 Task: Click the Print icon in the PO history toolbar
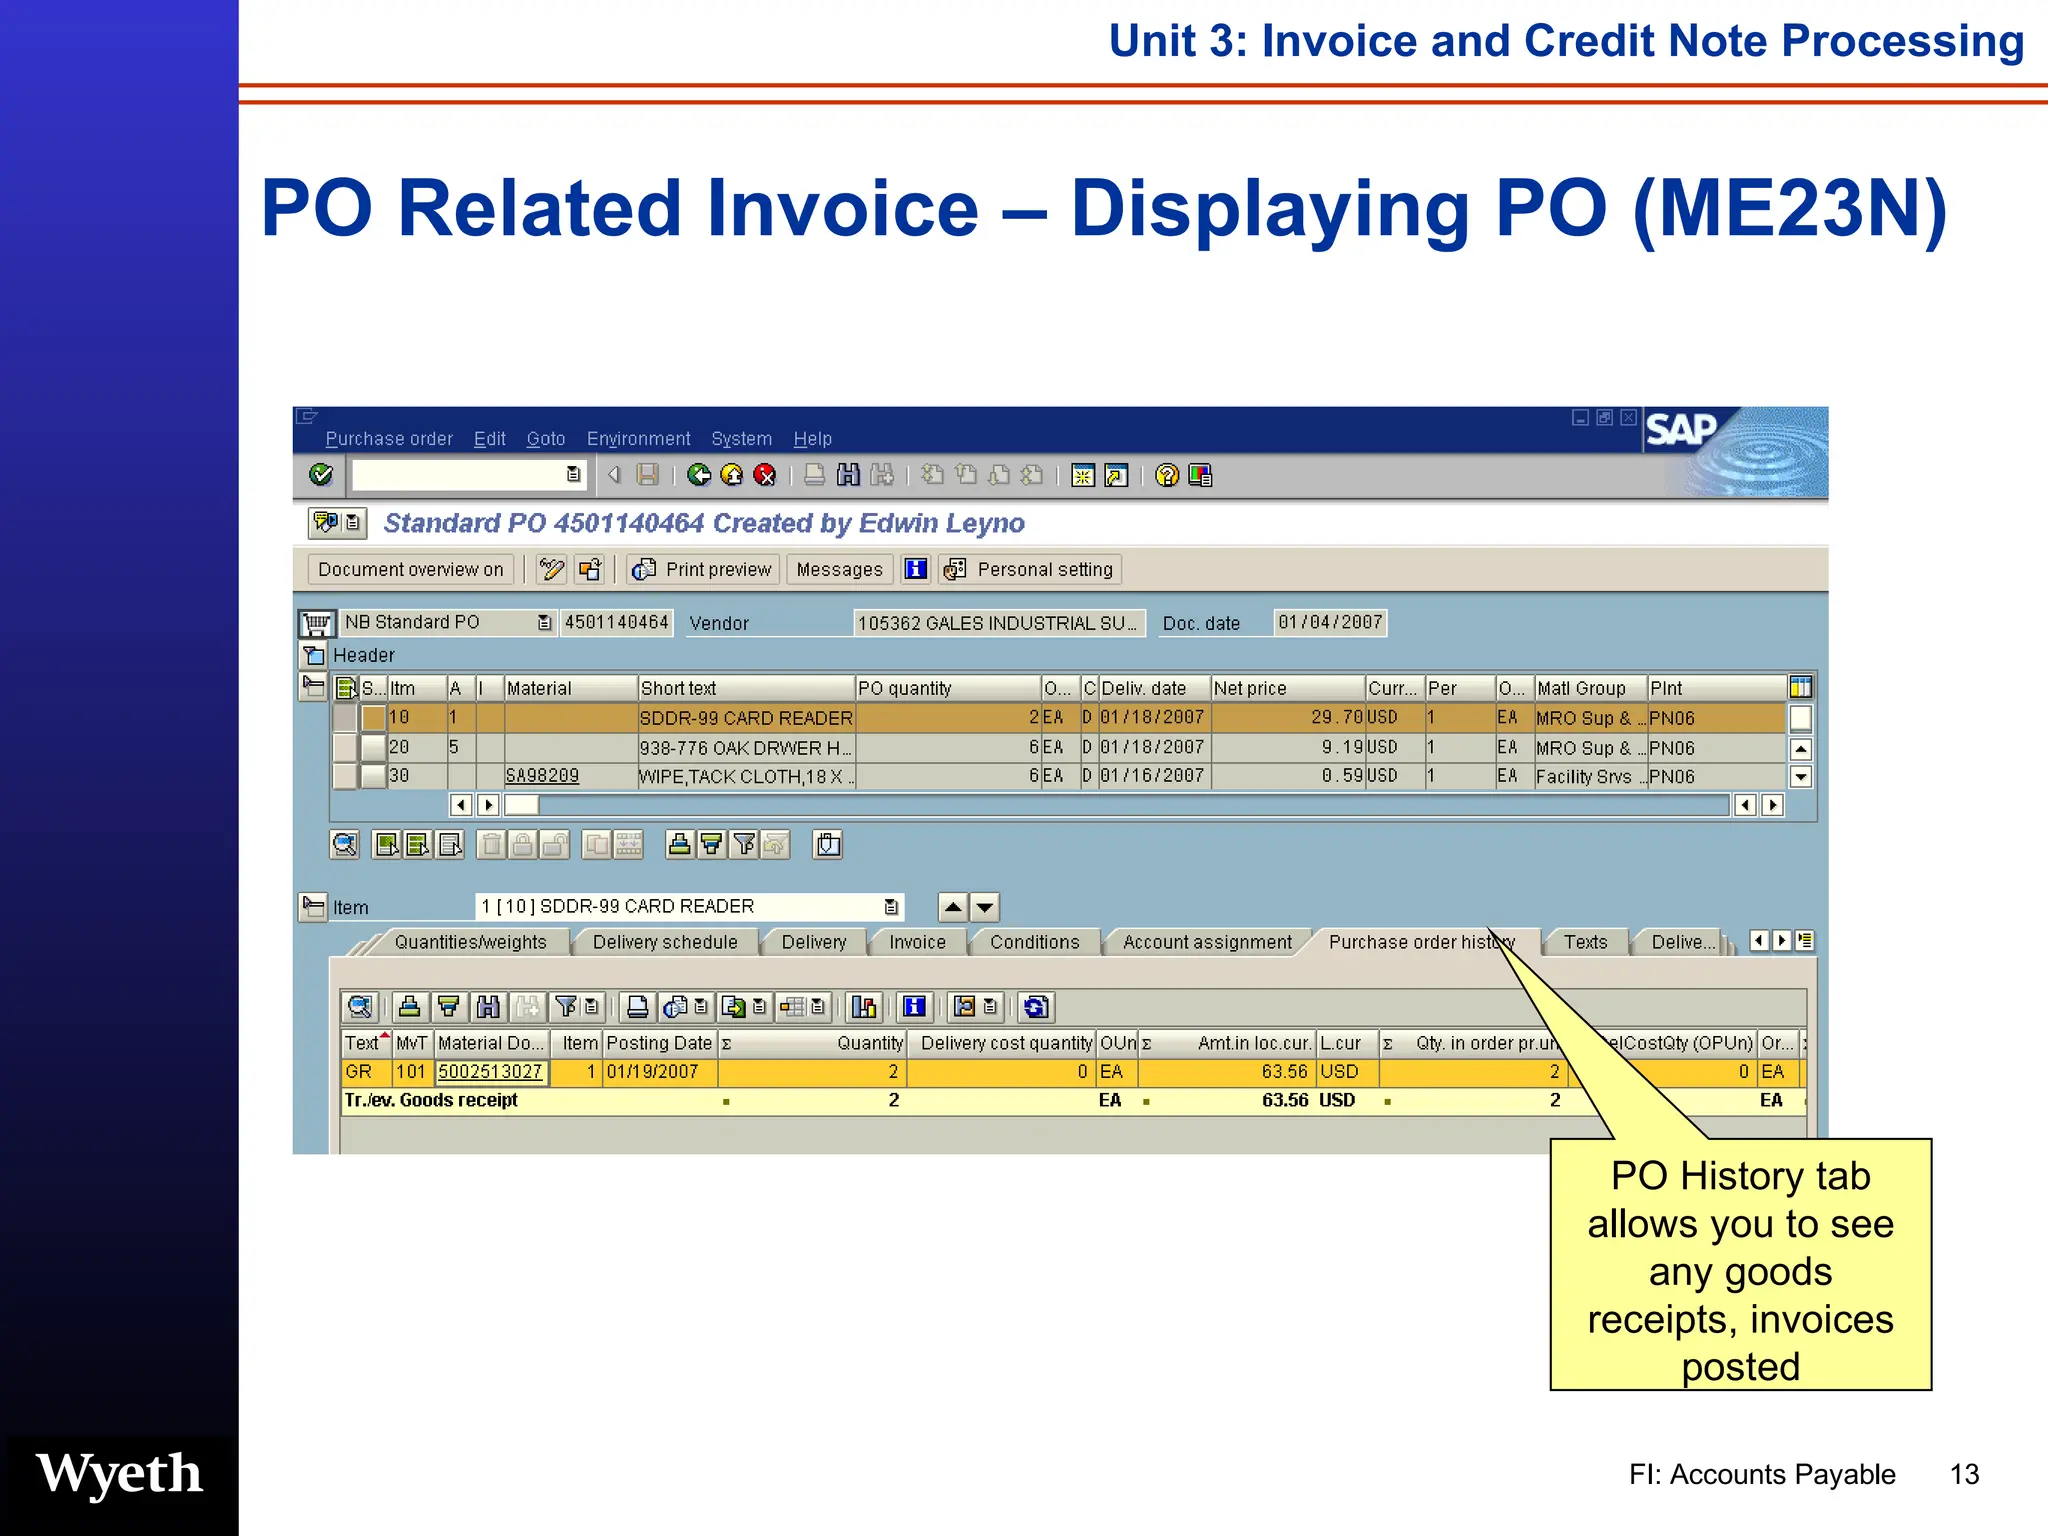[x=637, y=1007]
